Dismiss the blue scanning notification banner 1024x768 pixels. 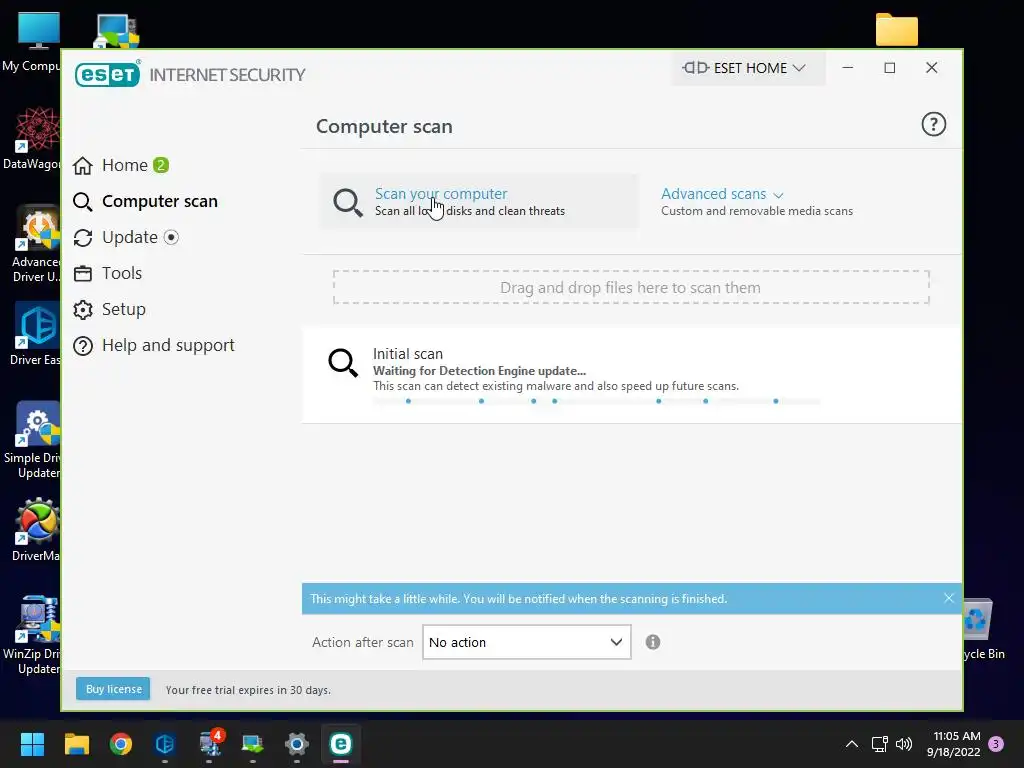click(949, 598)
